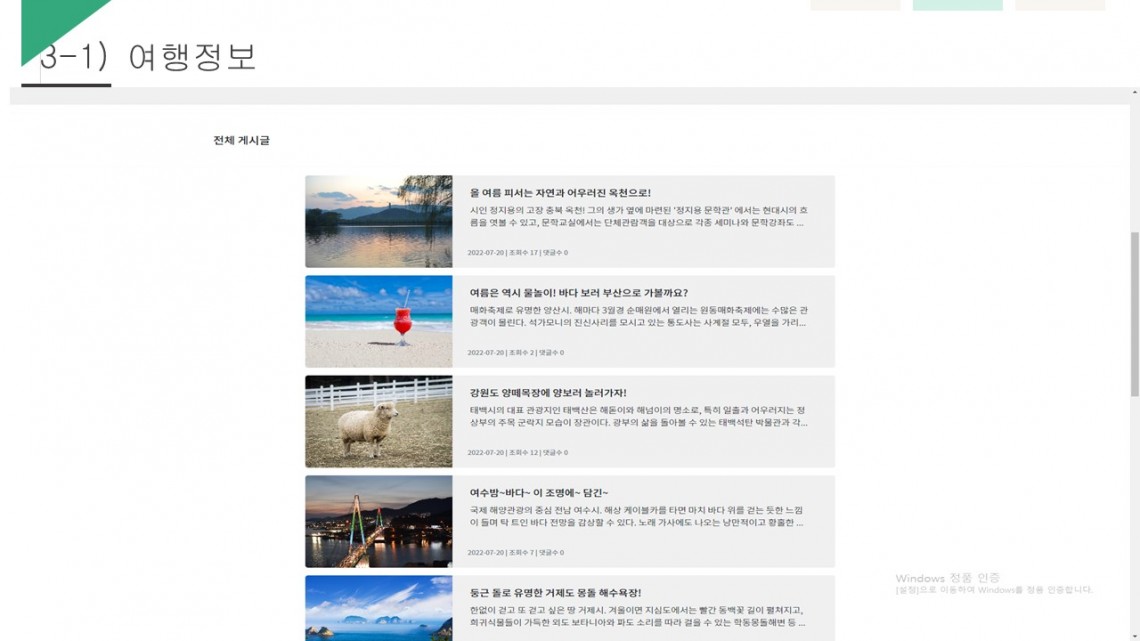Open the red drink beach thumbnail
The width and height of the screenshot is (1140, 641).
click(x=379, y=321)
